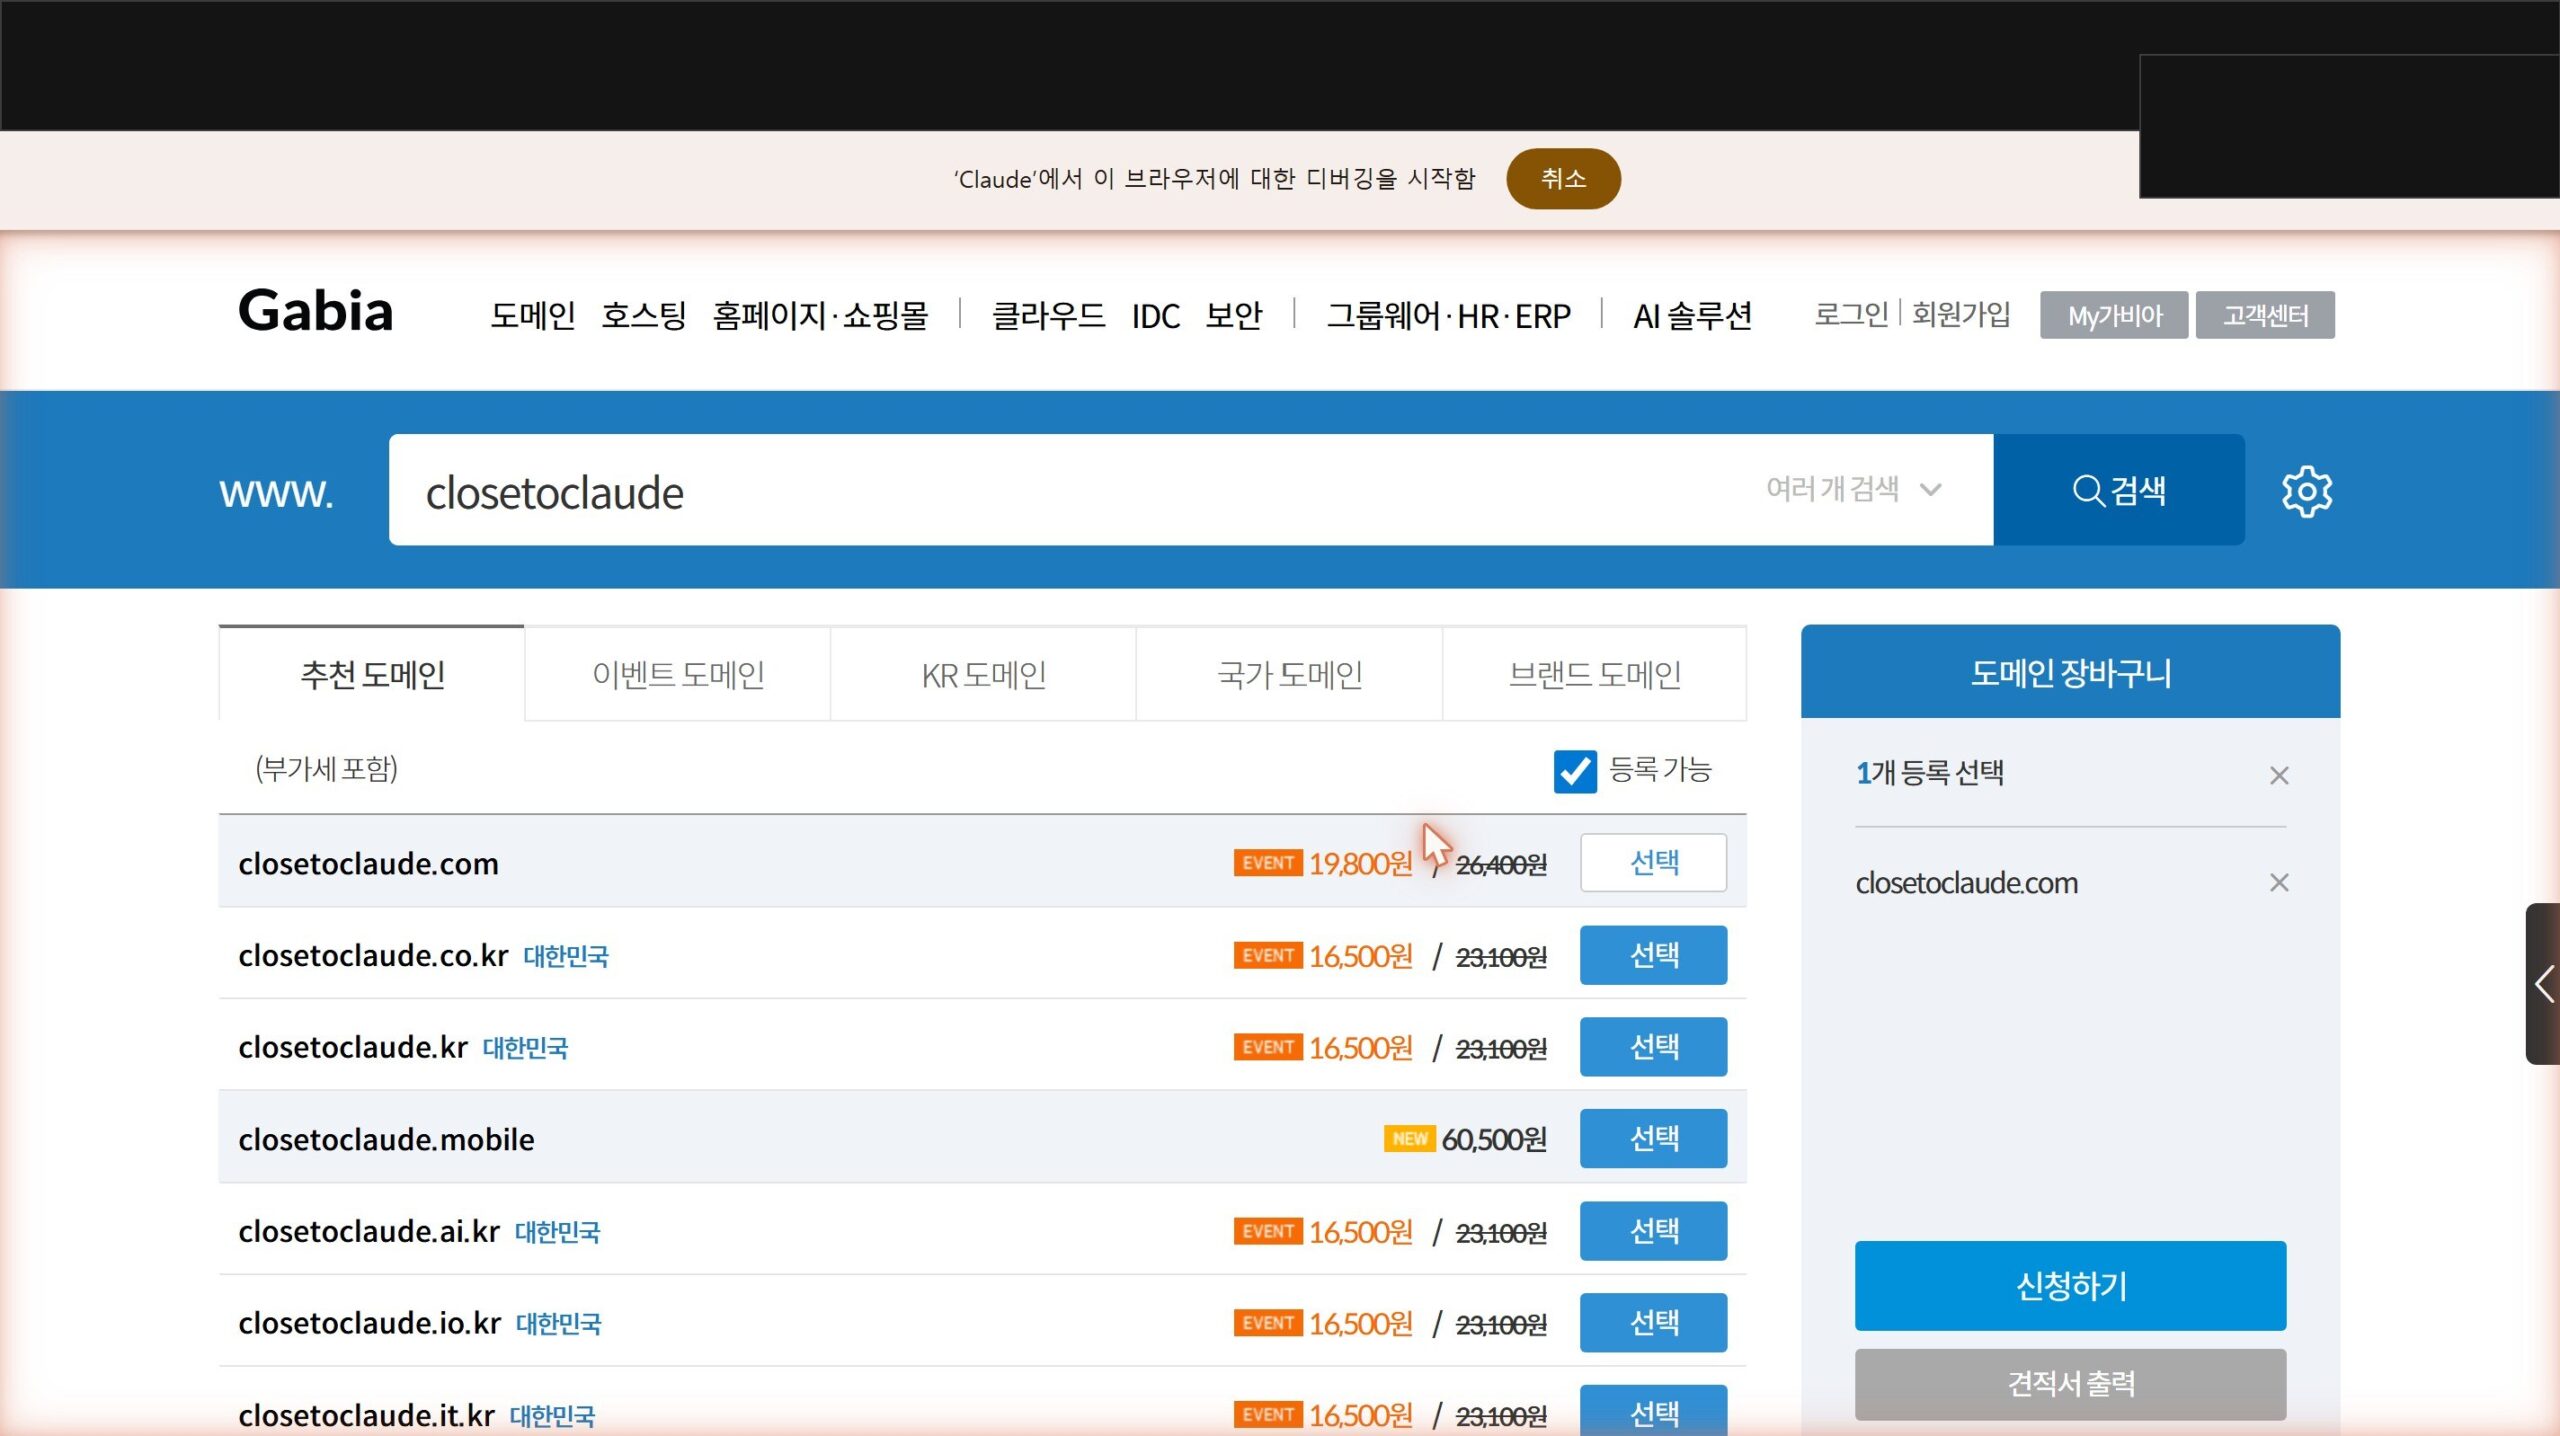The image size is (2560, 1436).
Task: Open the 보안 menu
Action: [x=1233, y=315]
